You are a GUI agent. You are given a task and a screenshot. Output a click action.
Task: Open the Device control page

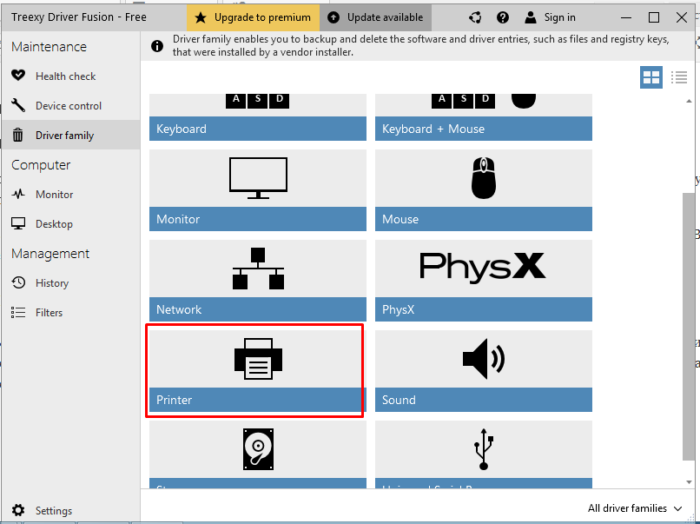click(x=71, y=105)
